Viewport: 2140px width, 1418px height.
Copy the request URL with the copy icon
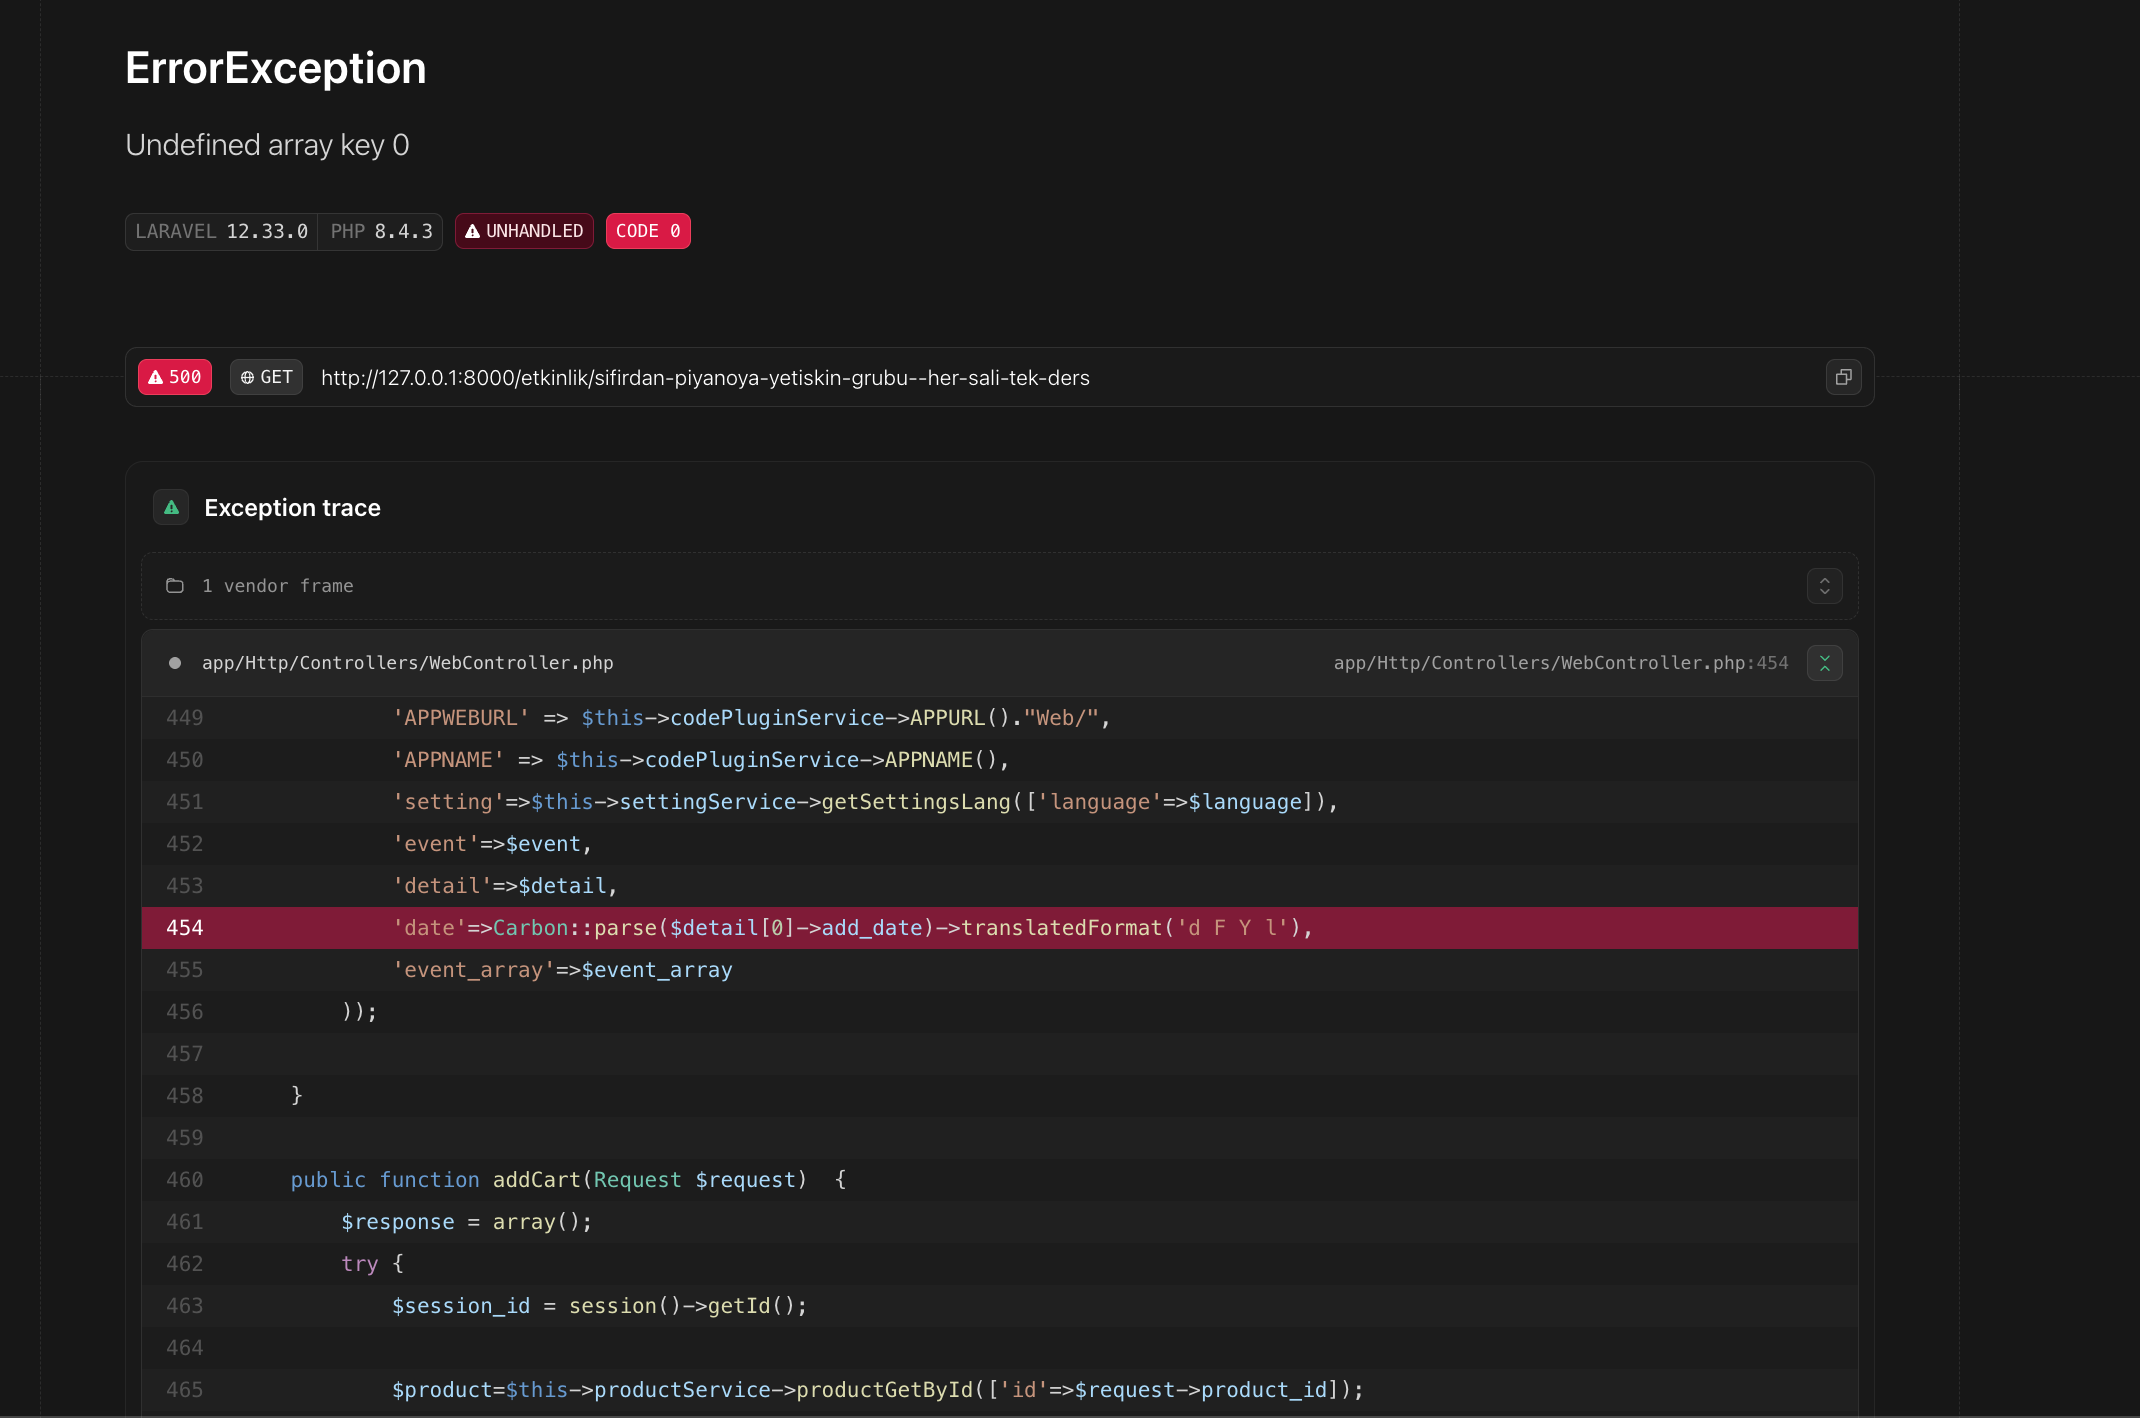[x=1843, y=377]
